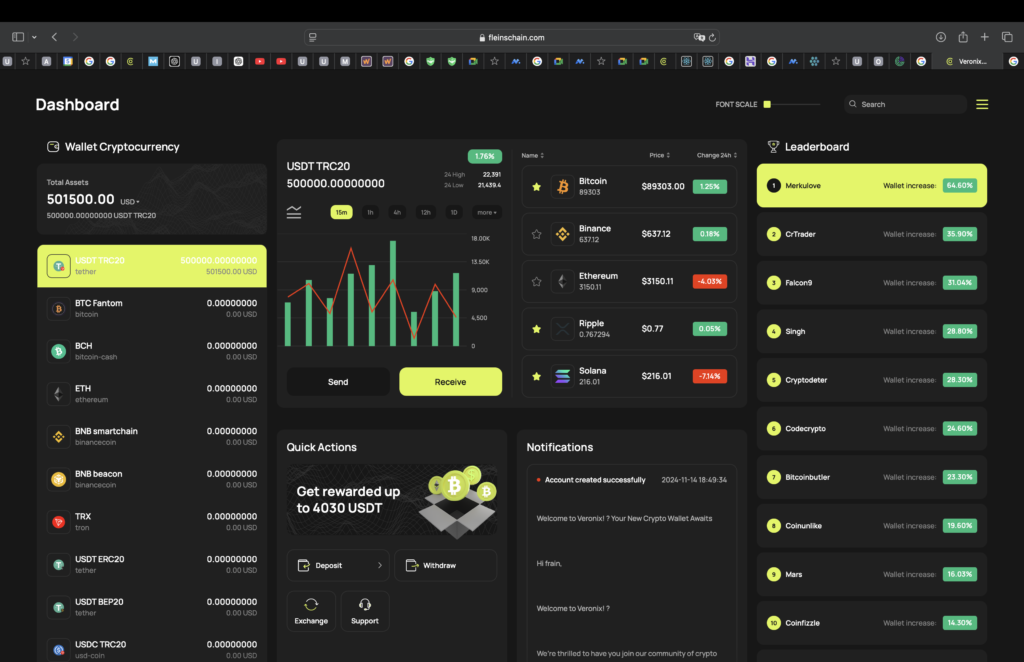This screenshot has height=662, width=1024.
Task: Click the Safari downloads icon
Action: point(941,37)
